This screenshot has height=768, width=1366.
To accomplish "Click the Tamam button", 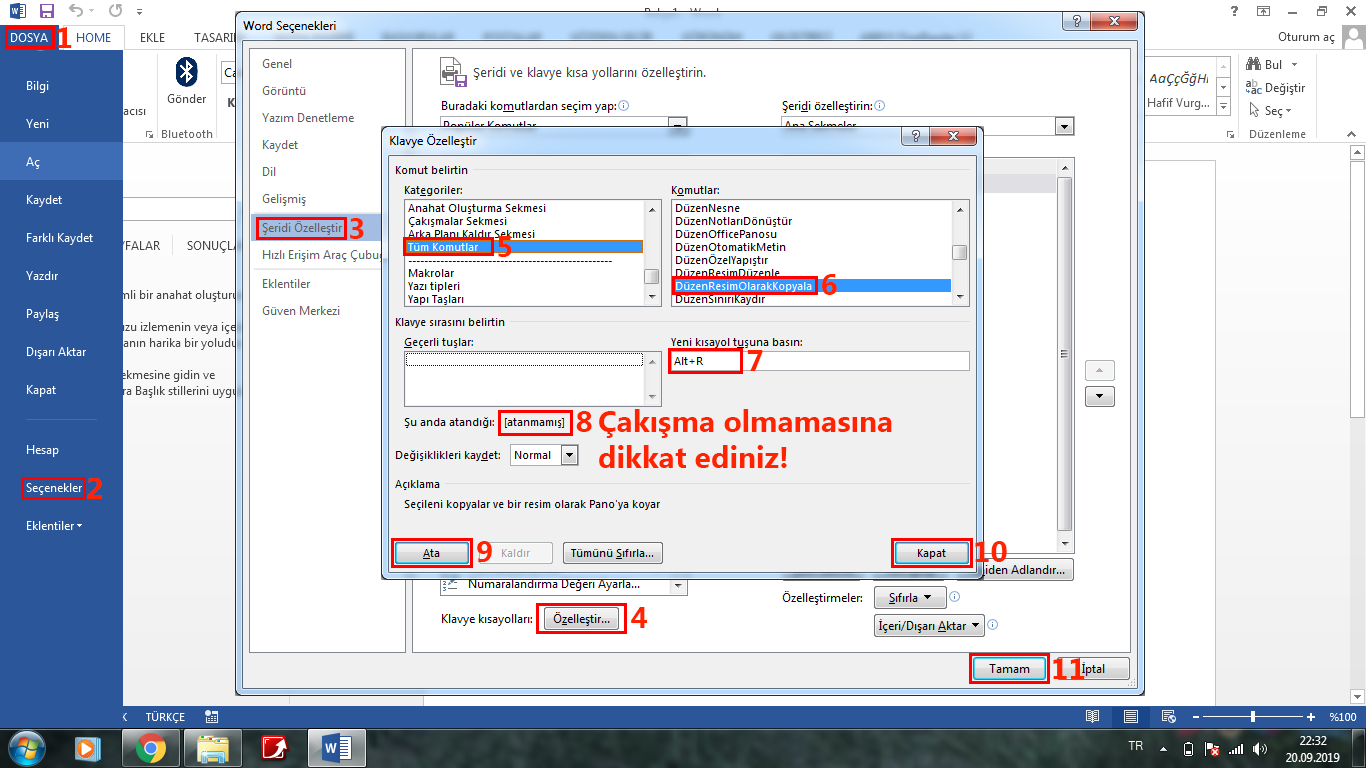I will (1009, 669).
